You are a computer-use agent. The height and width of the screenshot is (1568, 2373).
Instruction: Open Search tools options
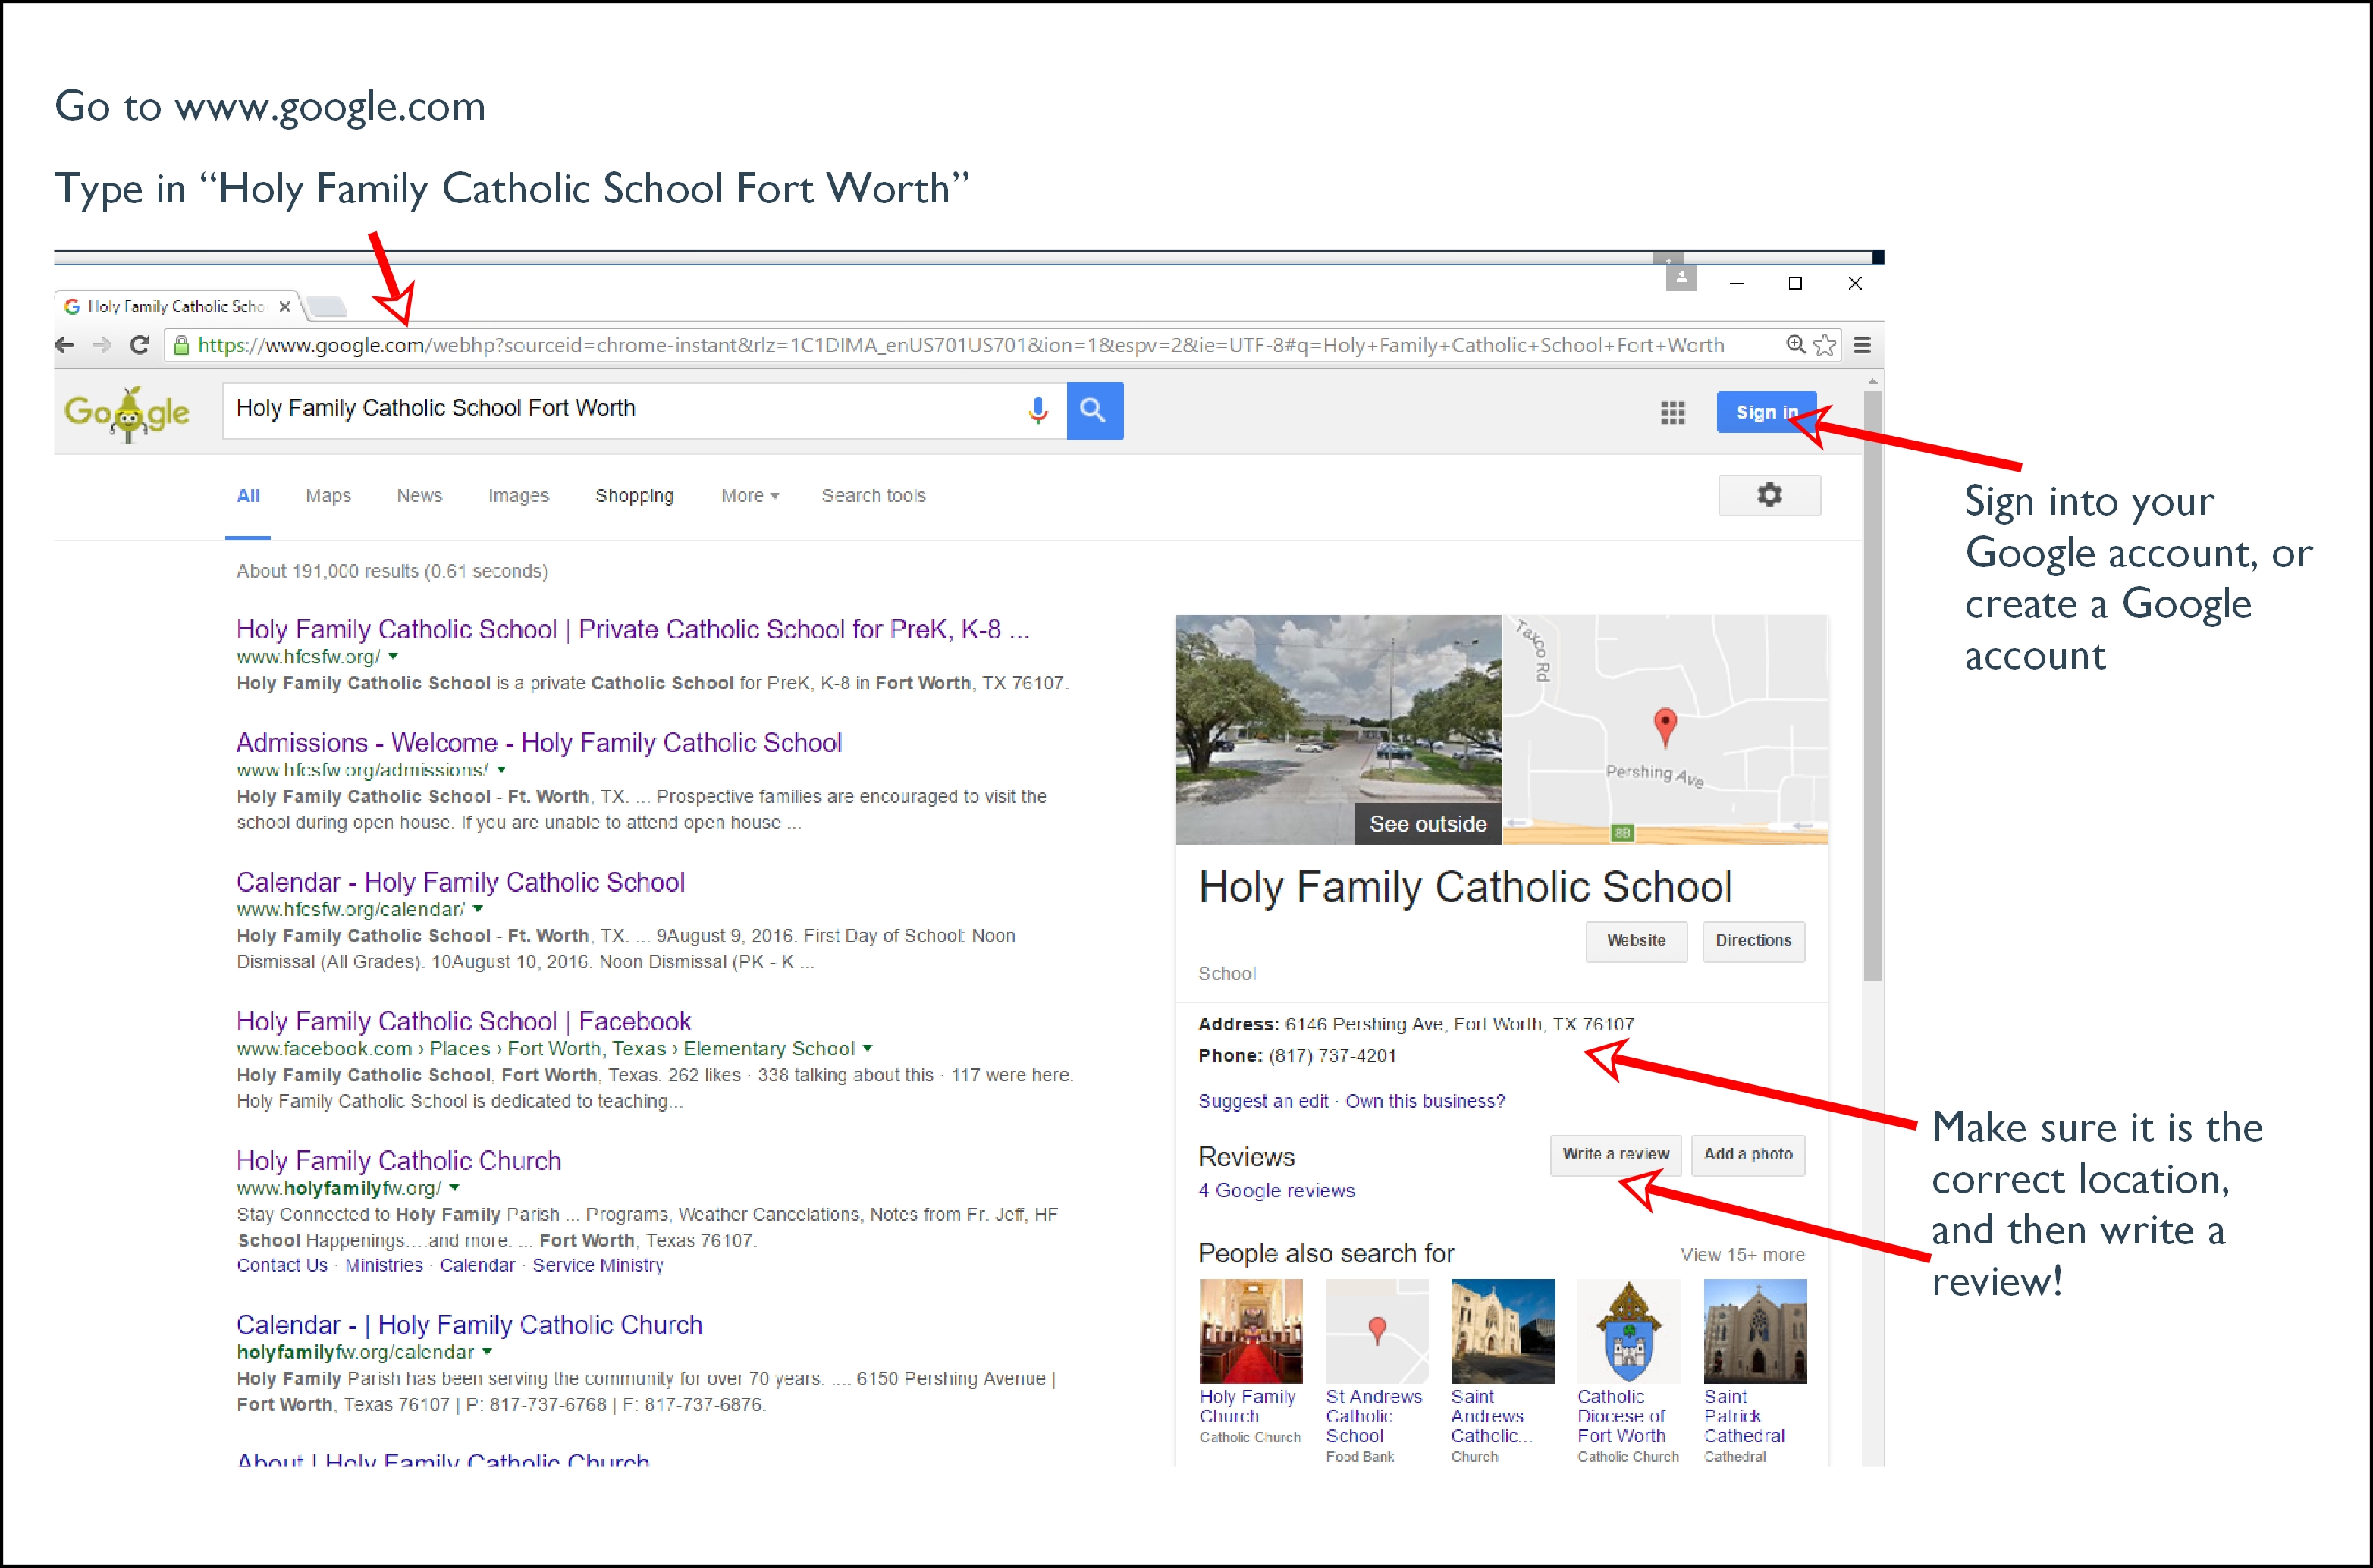pyautogui.click(x=873, y=495)
